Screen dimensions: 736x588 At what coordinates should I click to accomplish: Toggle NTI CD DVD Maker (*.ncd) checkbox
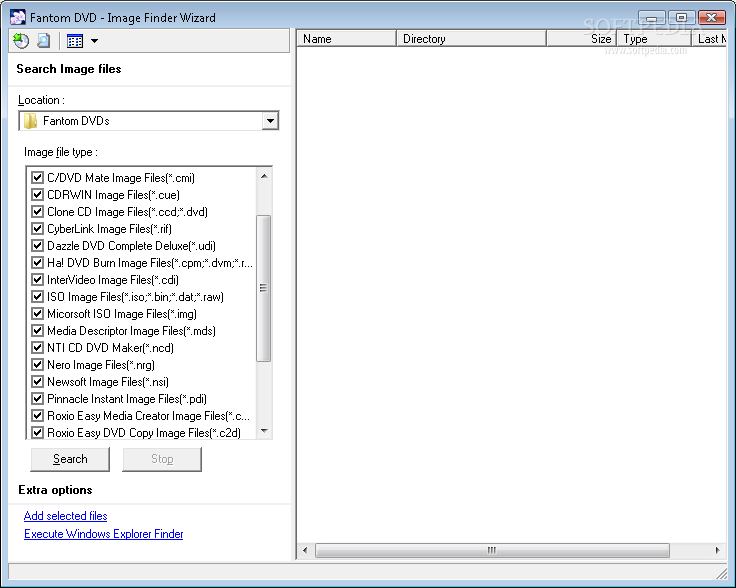pyautogui.click(x=38, y=348)
